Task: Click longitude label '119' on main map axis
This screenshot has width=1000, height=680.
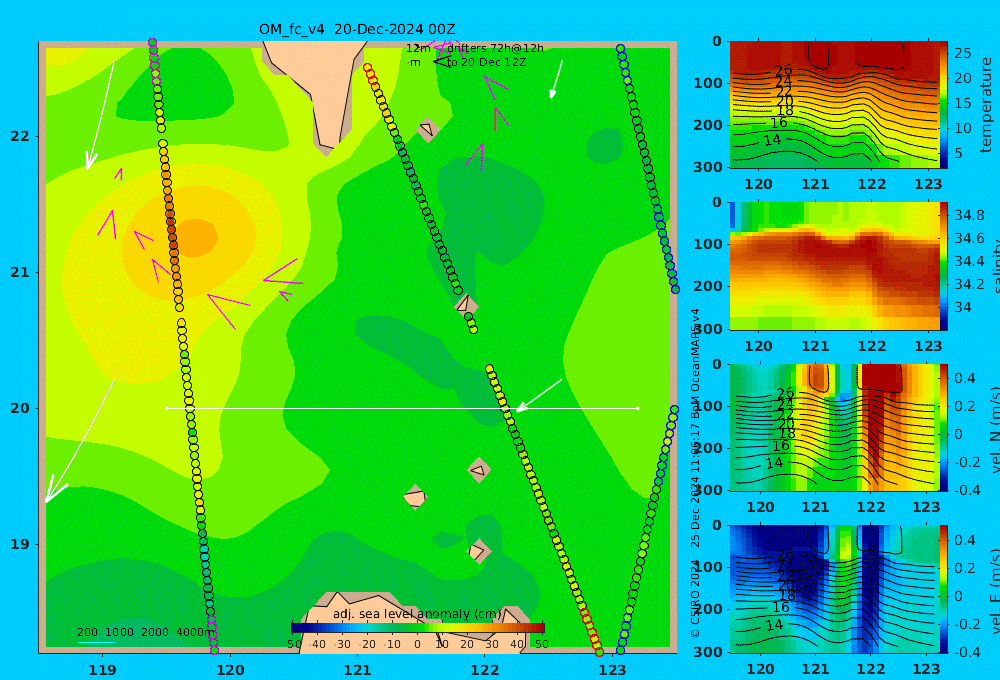Action: [102, 670]
